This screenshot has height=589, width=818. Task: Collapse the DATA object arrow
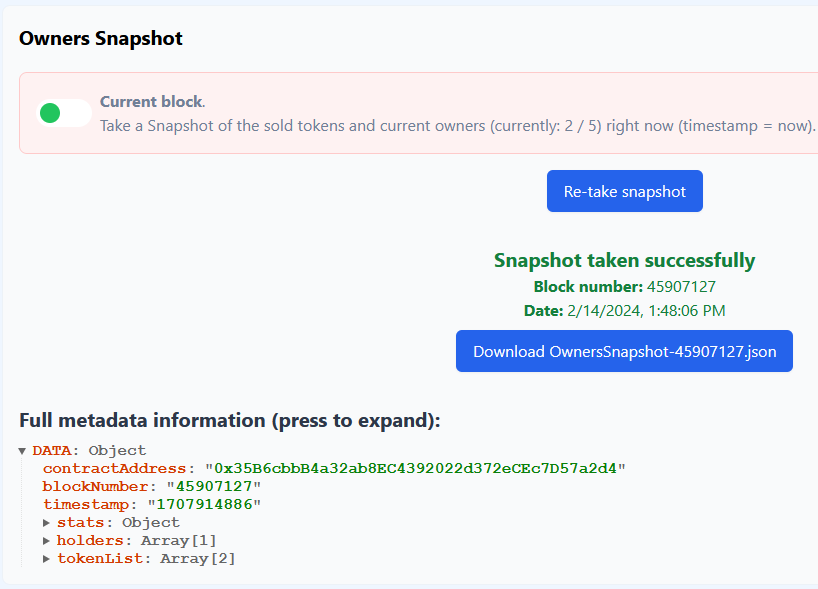pos(22,451)
